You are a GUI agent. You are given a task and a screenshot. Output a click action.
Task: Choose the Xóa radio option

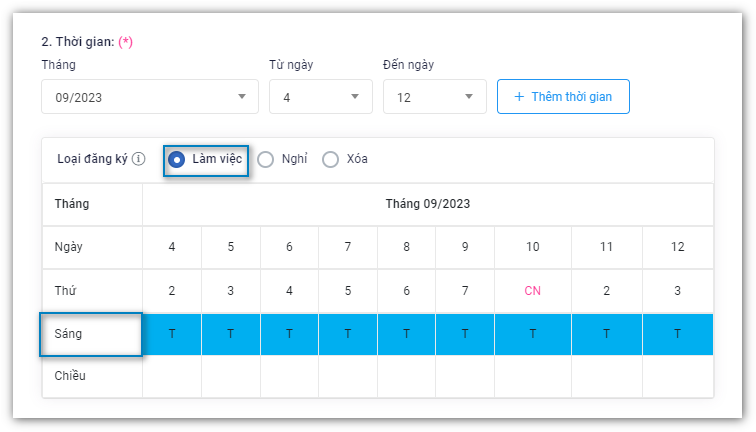pyautogui.click(x=330, y=159)
